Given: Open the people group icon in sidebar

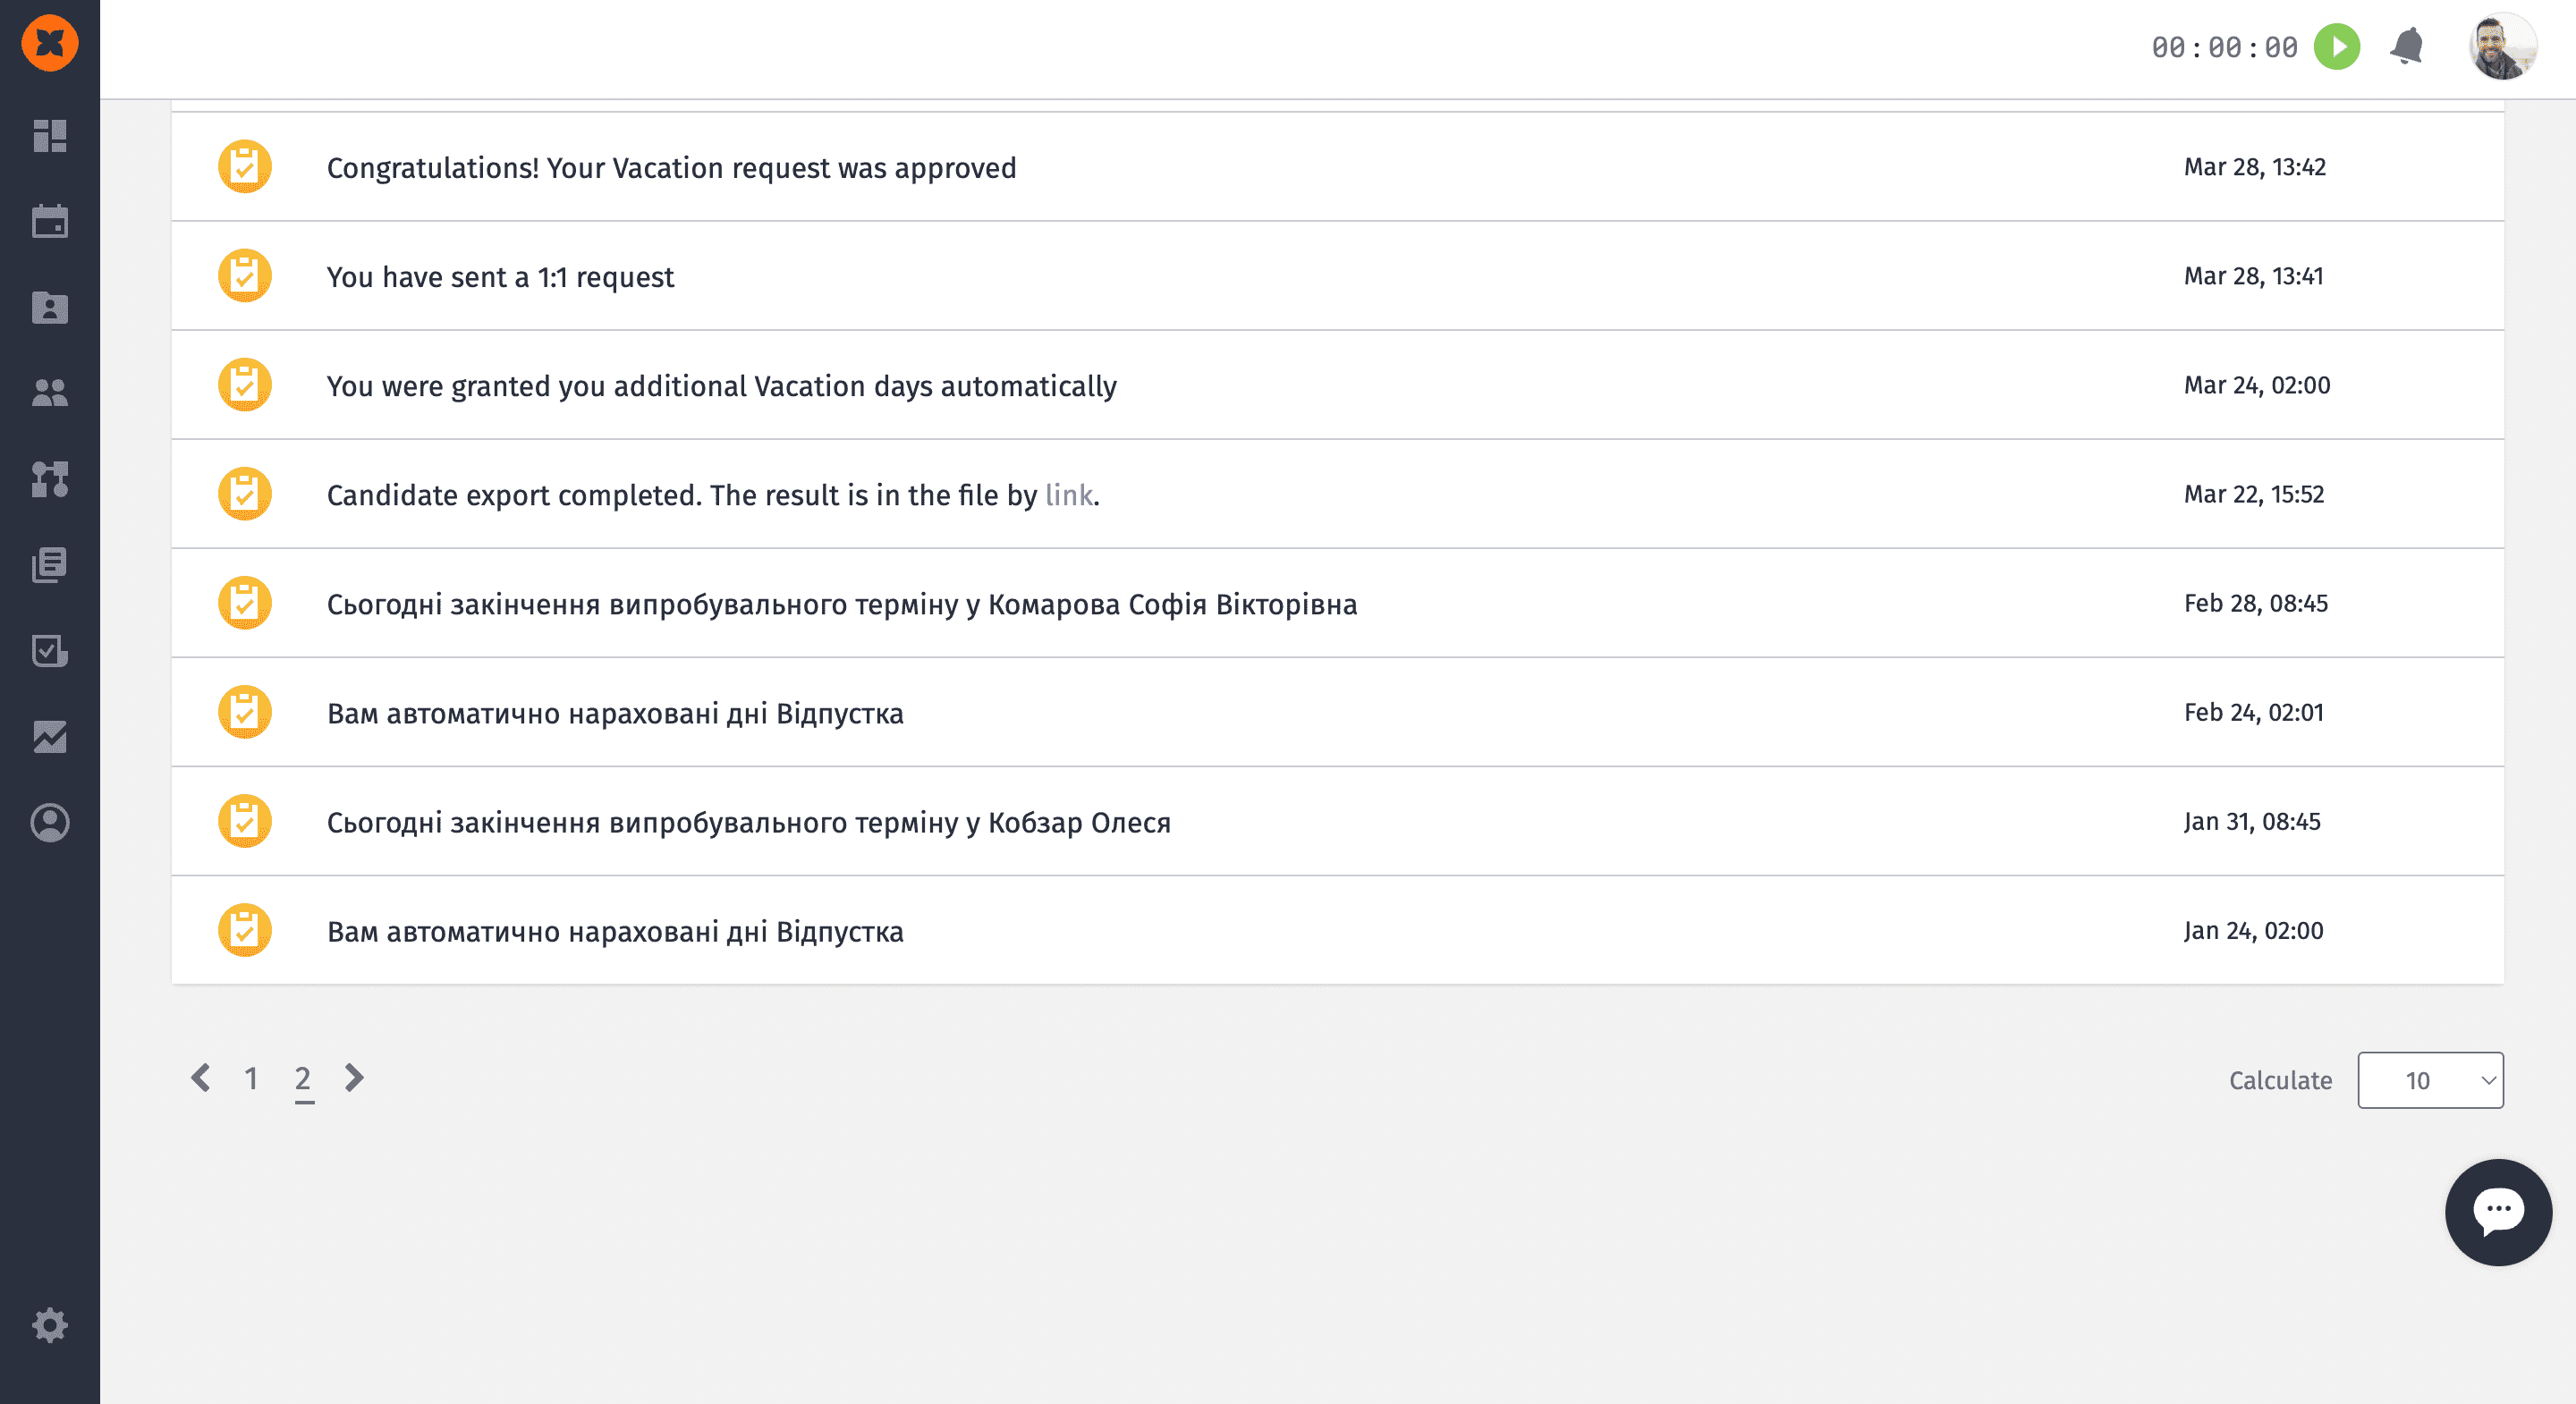Looking at the screenshot, I should coord(50,393).
